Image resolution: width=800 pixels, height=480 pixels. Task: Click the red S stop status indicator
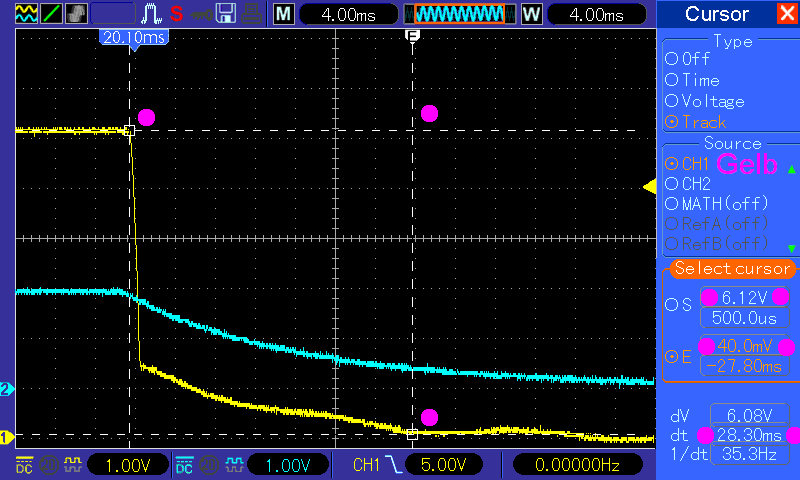pyautogui.click(x=177, y=14)
